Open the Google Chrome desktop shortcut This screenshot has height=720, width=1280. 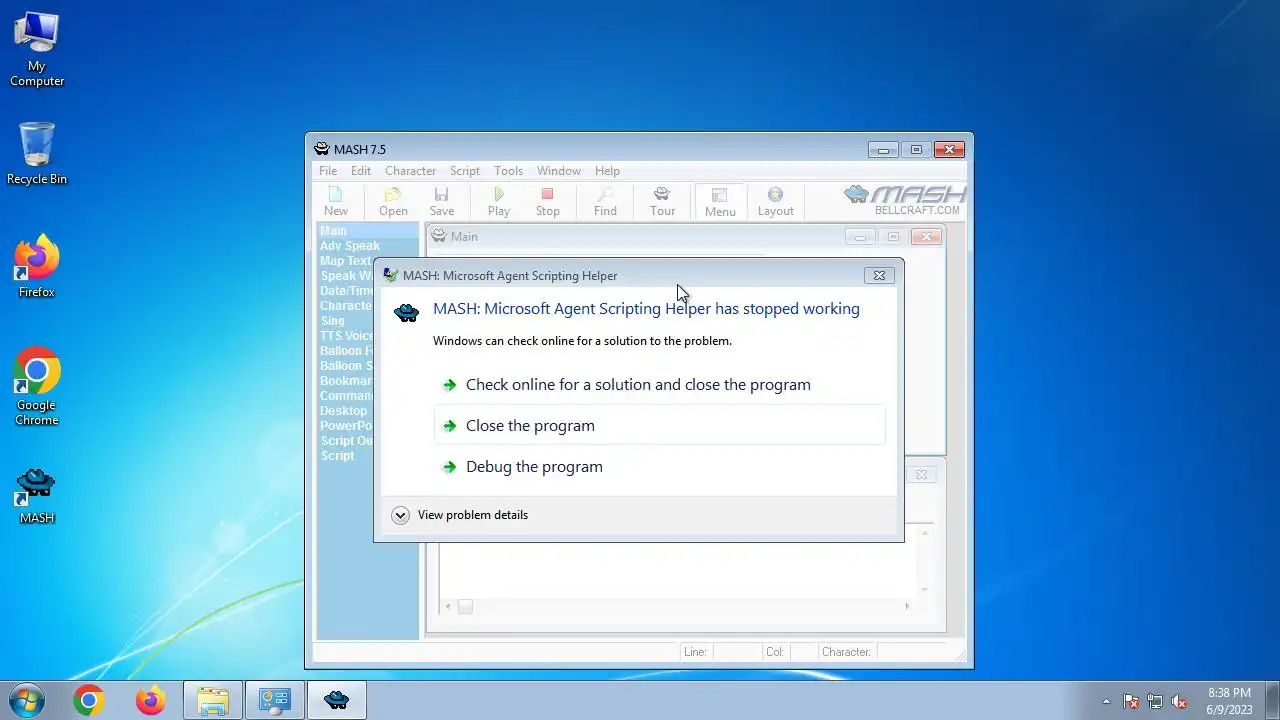pos(37,387)
